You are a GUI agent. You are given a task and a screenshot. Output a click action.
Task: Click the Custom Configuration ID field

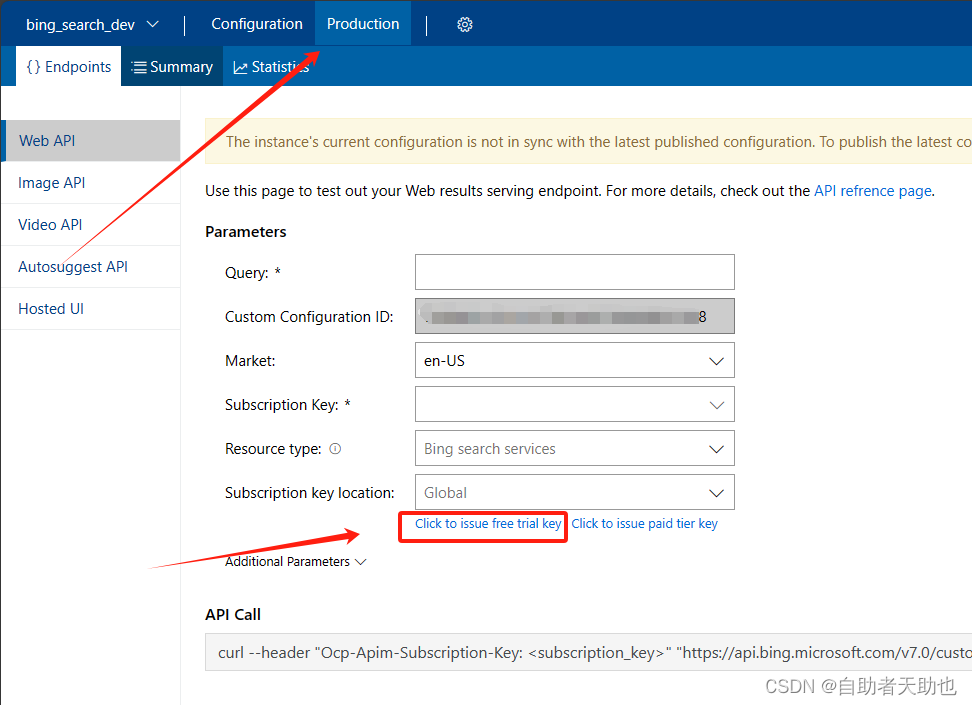click(575, 316)
